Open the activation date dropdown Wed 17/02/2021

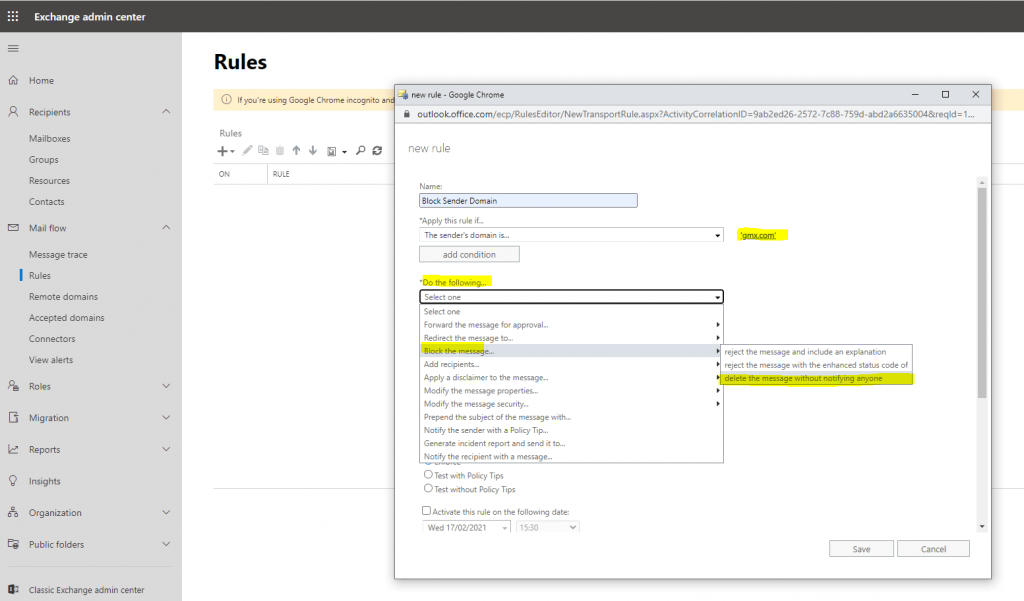click(x=466, y=527)
